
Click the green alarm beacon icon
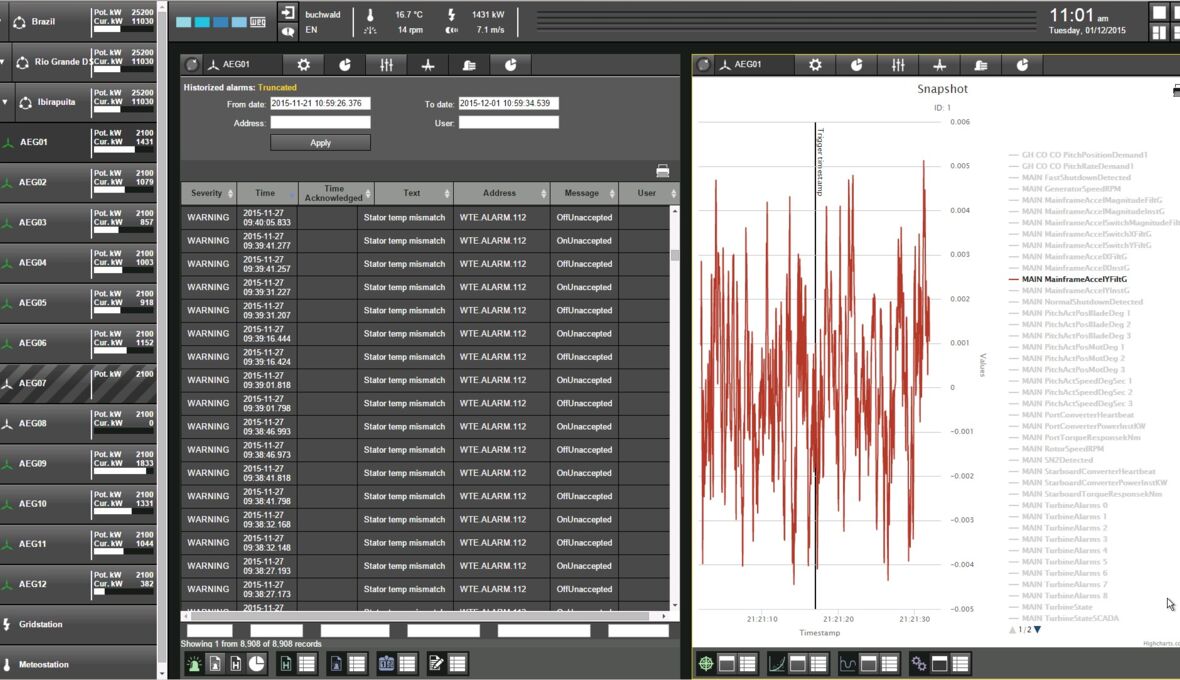coord(194,663)
